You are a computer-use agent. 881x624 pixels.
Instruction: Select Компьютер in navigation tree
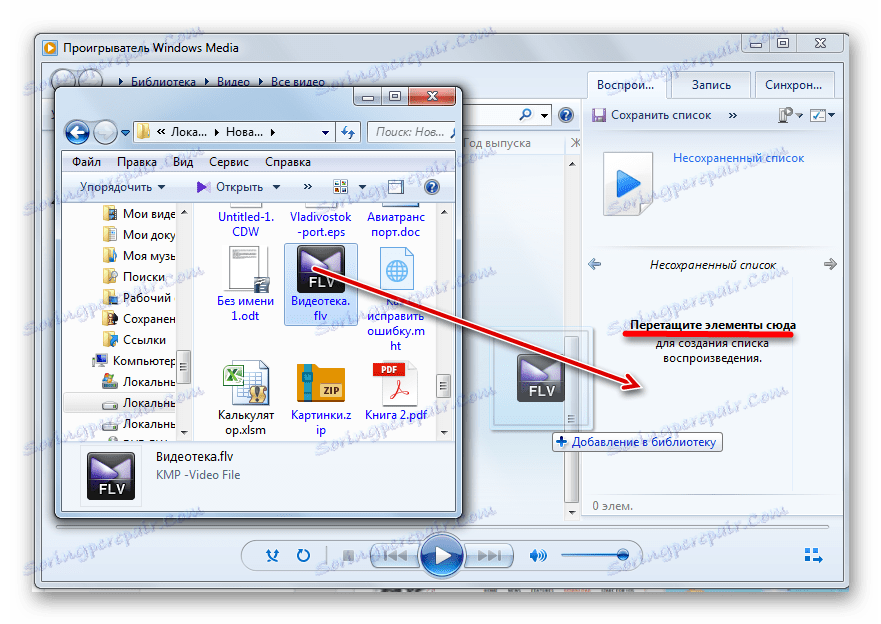[135, 361]
